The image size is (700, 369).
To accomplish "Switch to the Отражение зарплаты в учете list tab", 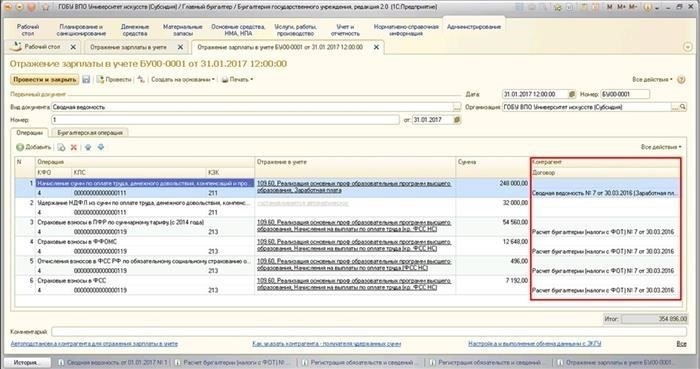I will pyautogui.click(x=128, y=47).
